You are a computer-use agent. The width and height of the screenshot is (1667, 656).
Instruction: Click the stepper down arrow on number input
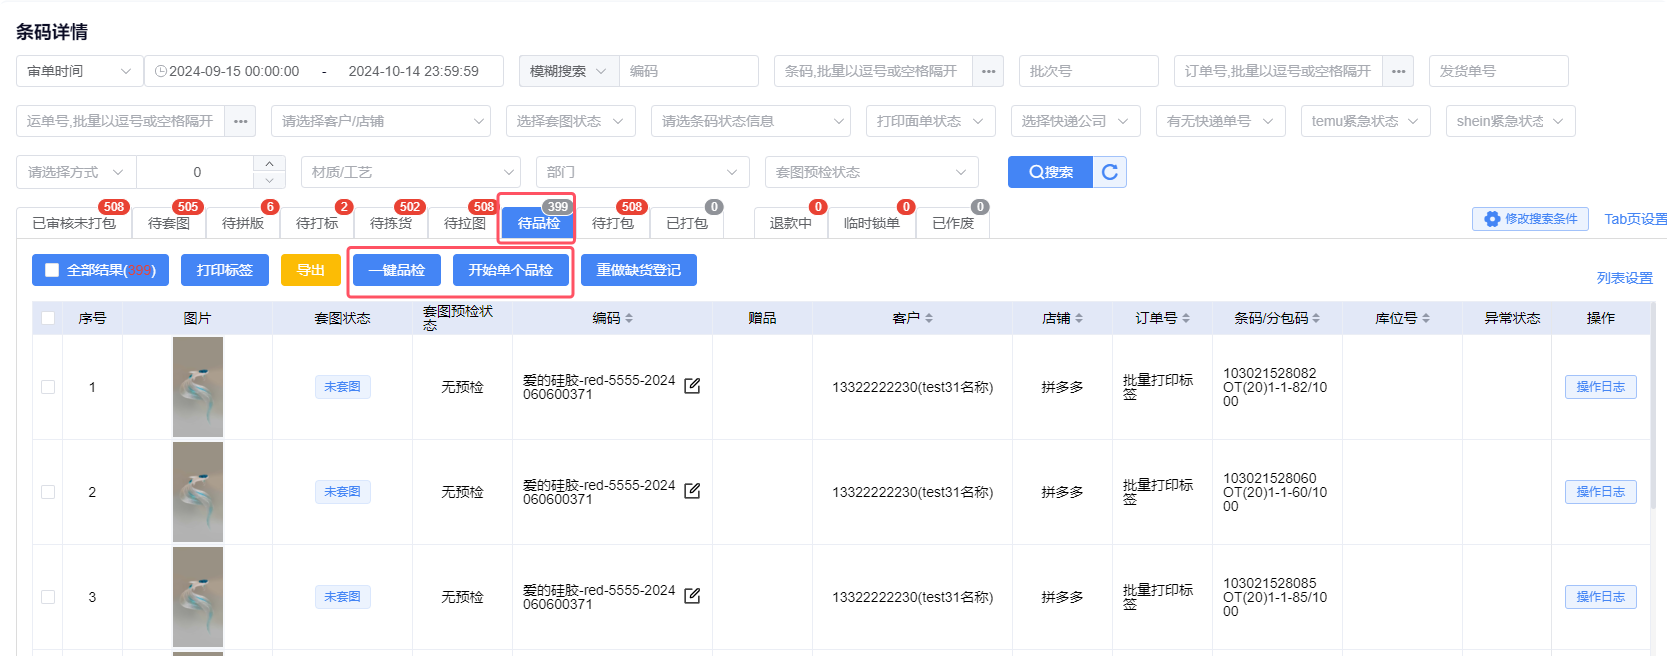click(x=269, y=180)
